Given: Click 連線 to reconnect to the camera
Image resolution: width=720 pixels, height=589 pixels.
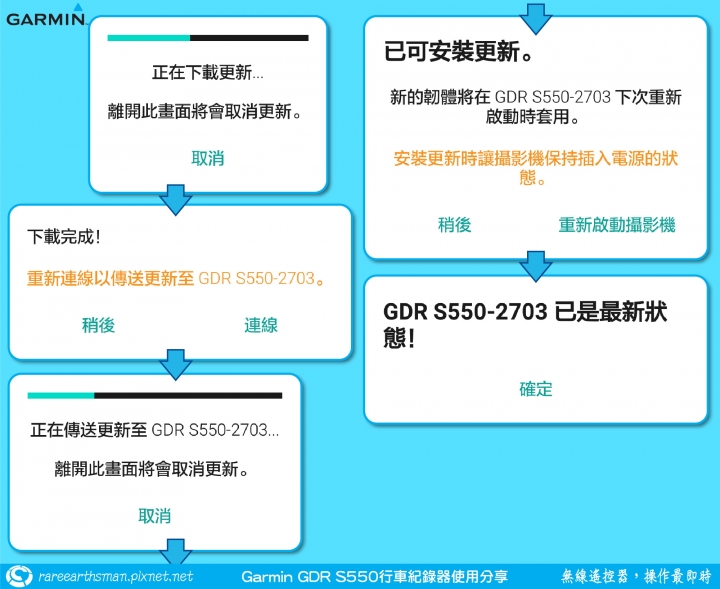Looking at the screenshot, I should 261,325.
